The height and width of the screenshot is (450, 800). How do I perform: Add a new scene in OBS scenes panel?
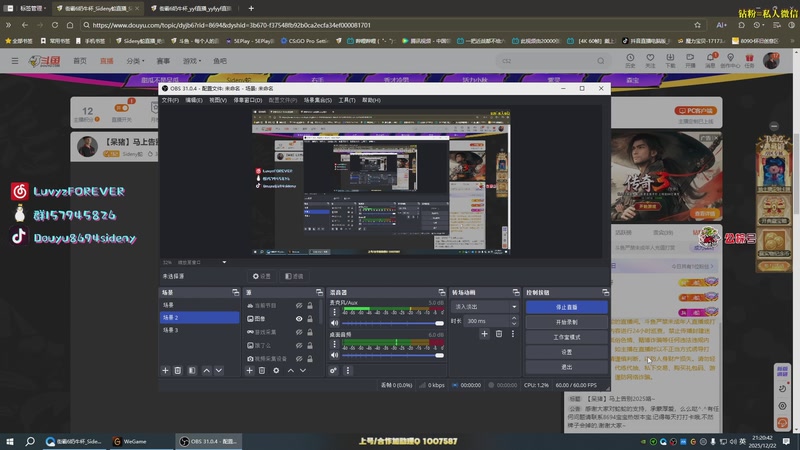click(x=165, y=370)
